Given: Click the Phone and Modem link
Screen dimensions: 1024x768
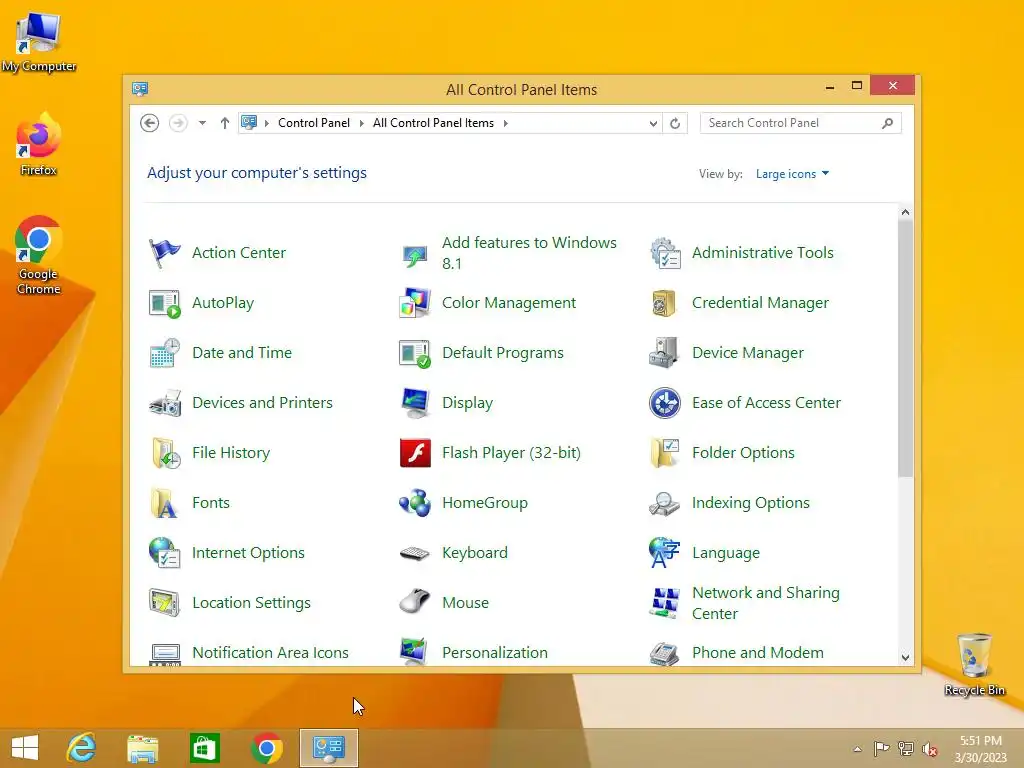Looking at the screenshot, I should [x=758, y=652].
